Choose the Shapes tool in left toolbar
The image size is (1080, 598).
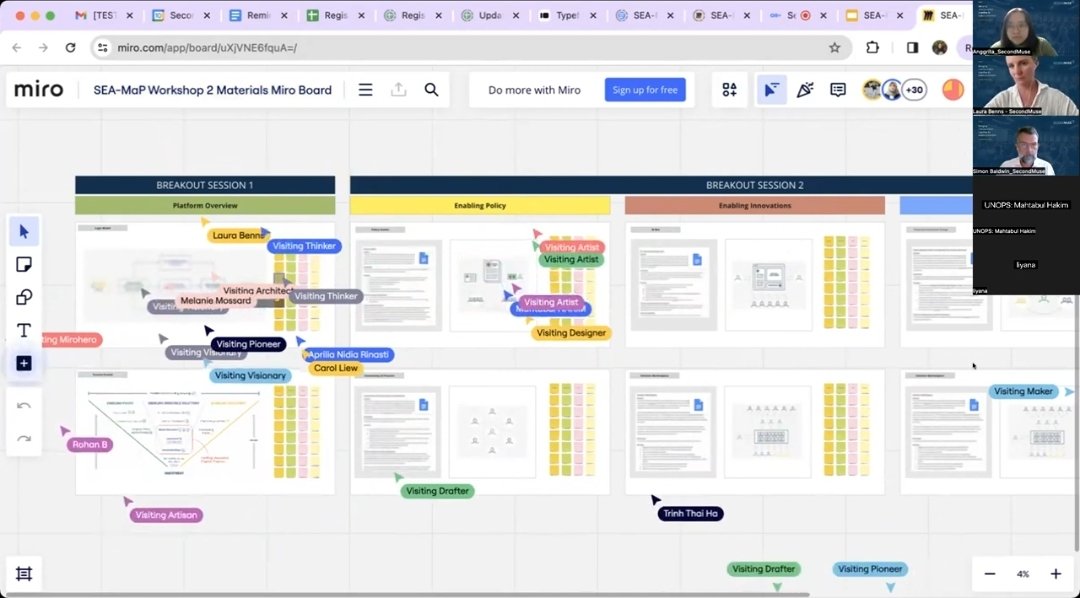click(x=24, y=297)
